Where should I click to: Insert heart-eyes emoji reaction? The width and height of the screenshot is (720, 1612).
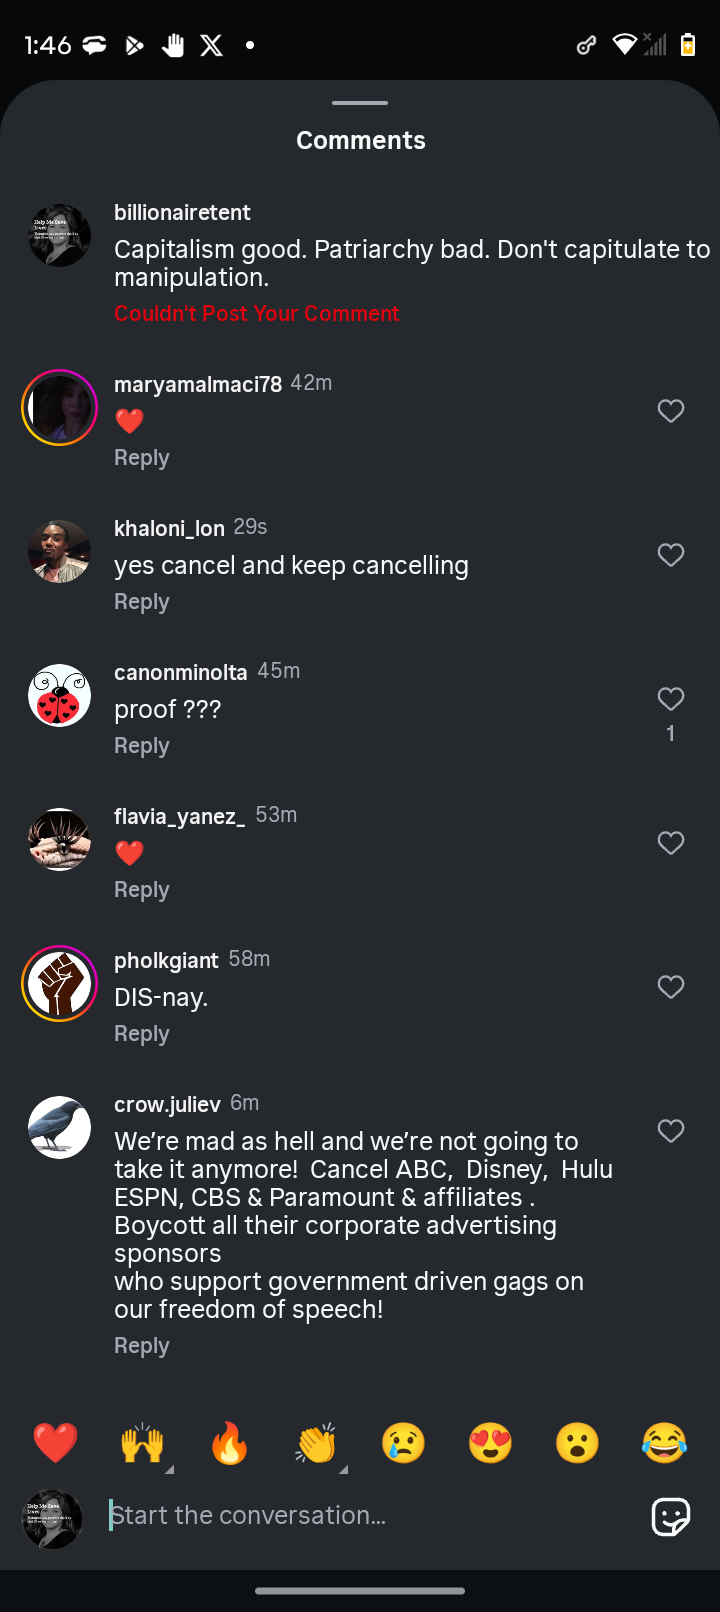[x=490, y=1443]
